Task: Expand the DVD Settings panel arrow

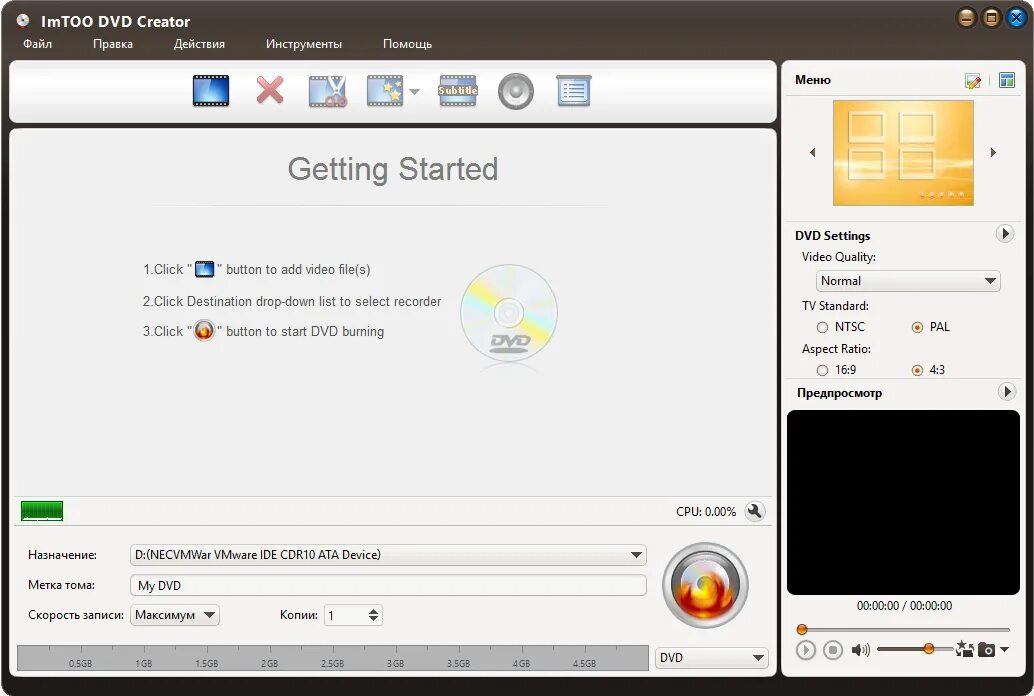Action: [x=1005, y=234]
